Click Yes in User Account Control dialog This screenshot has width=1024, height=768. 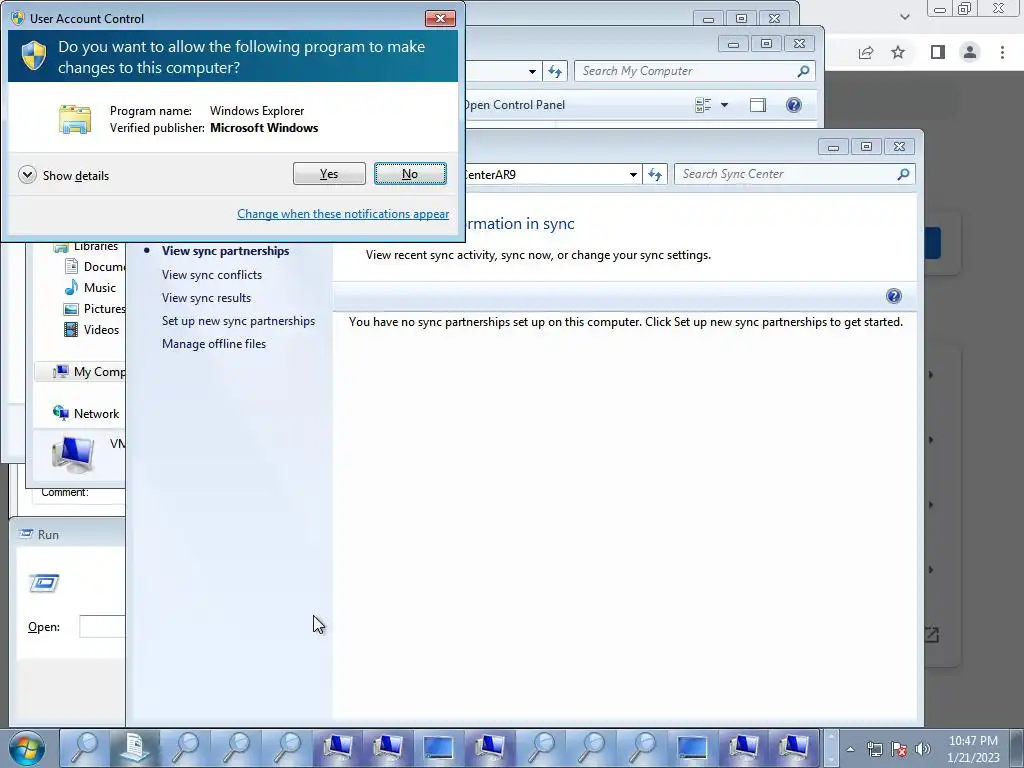pos(329,174)
